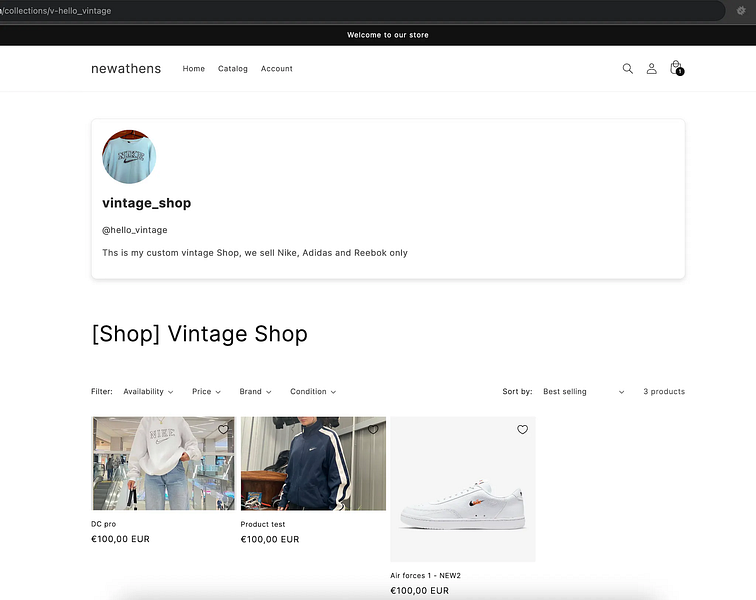Click the Product test jacket thumbnail
The width and height of the screenshot is (756, 600).
coord(313,464)
